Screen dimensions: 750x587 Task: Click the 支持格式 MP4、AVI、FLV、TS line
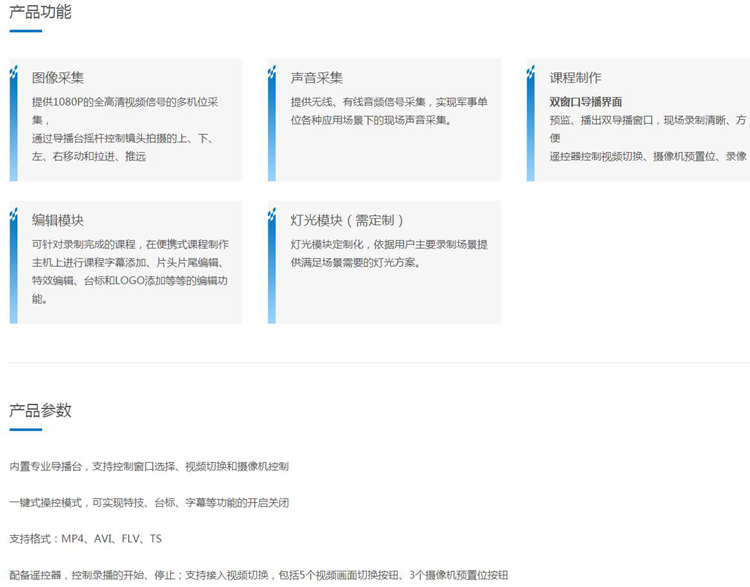pos(86,539)
